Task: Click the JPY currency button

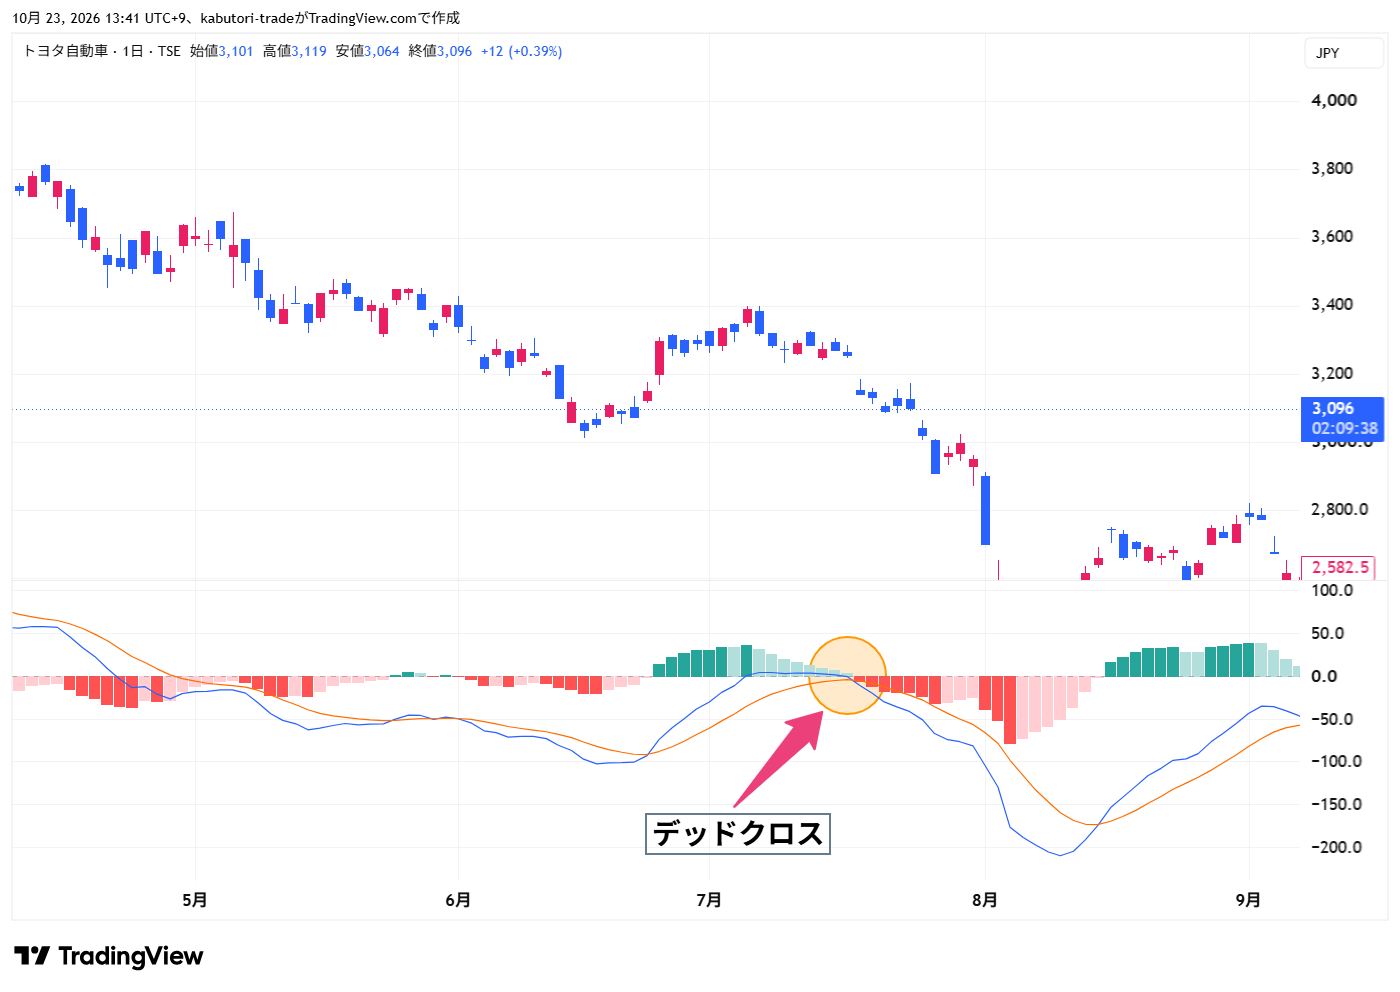Action: [x=1343, y=53]
